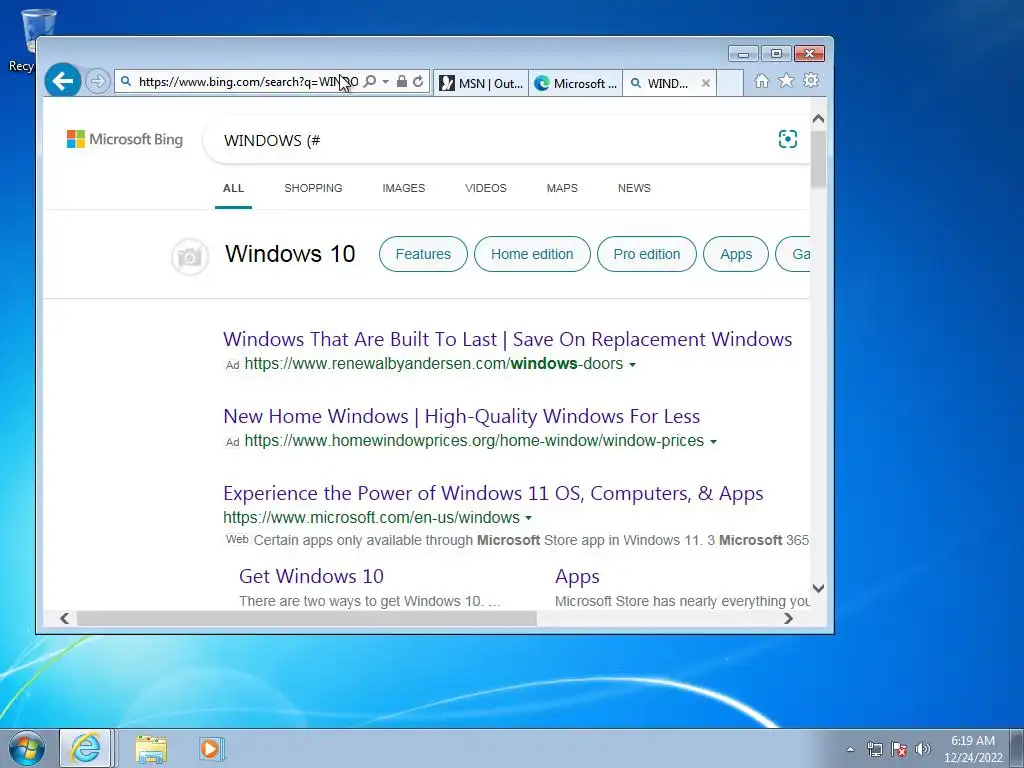Image resolution: width=1024 pixels, height=768 pixels.
Task: Open the 'Get Windows 10' sublink
Action: click(312, 576)
